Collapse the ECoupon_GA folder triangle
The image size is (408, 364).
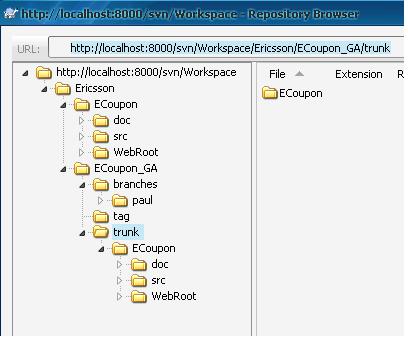63,169
